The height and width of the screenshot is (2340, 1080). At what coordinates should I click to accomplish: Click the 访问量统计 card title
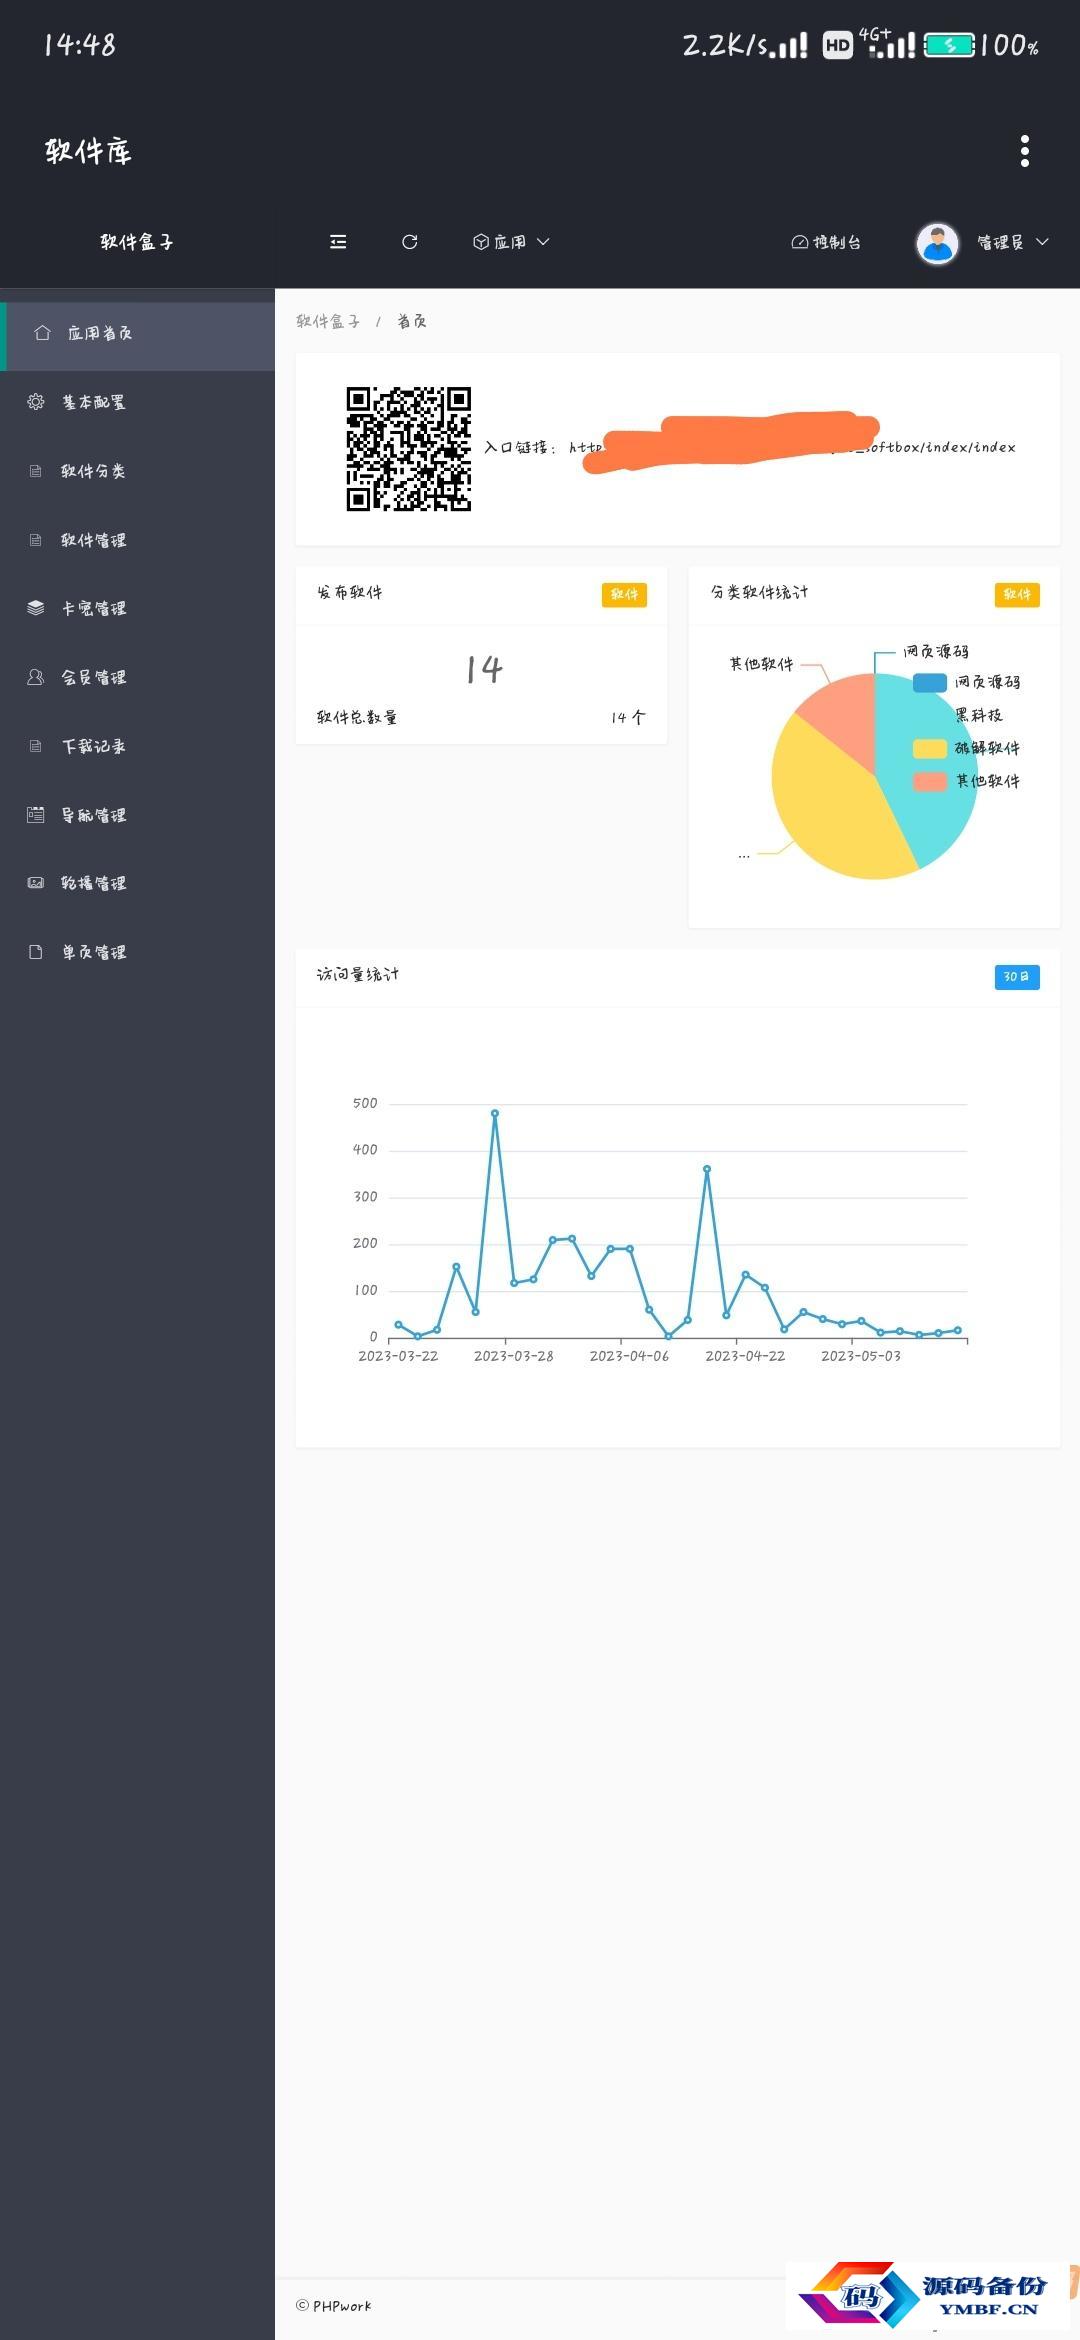tap(357, 974)
